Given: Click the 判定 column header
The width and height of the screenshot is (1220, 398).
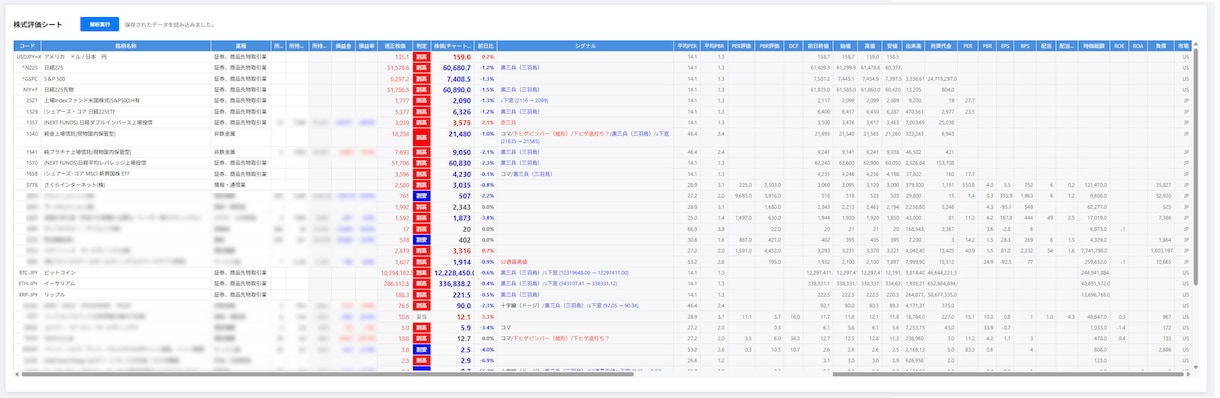Looking at the screenshot, I should 422,45.
